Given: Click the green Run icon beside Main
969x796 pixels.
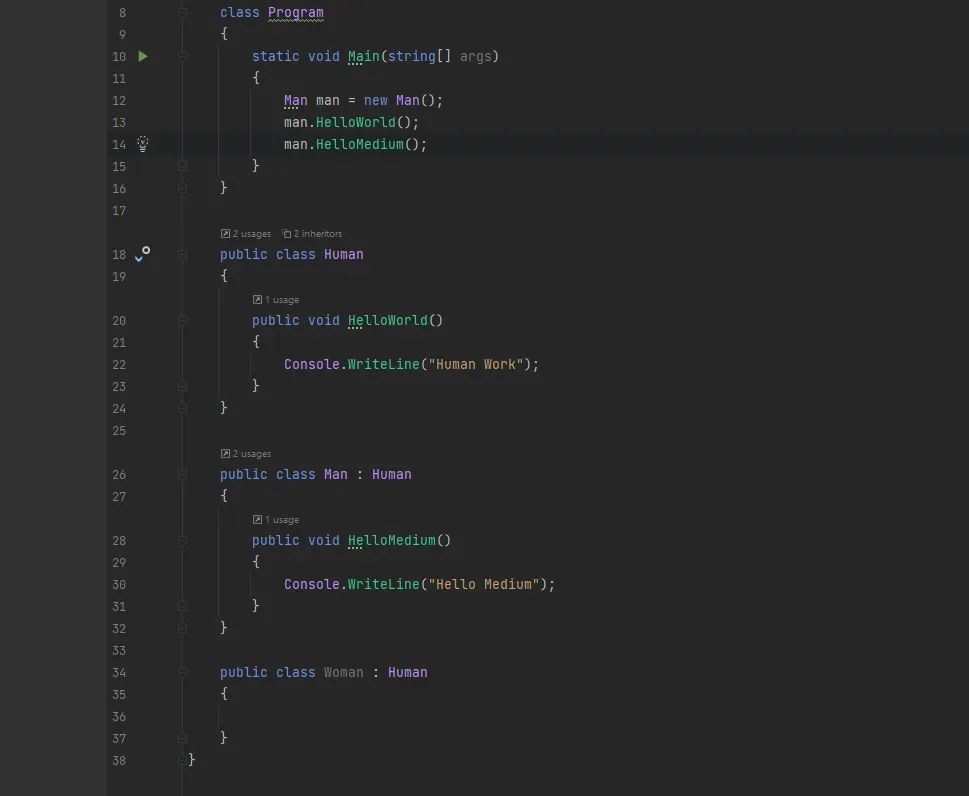Looking at the screenshot, I should pos(143,56).
